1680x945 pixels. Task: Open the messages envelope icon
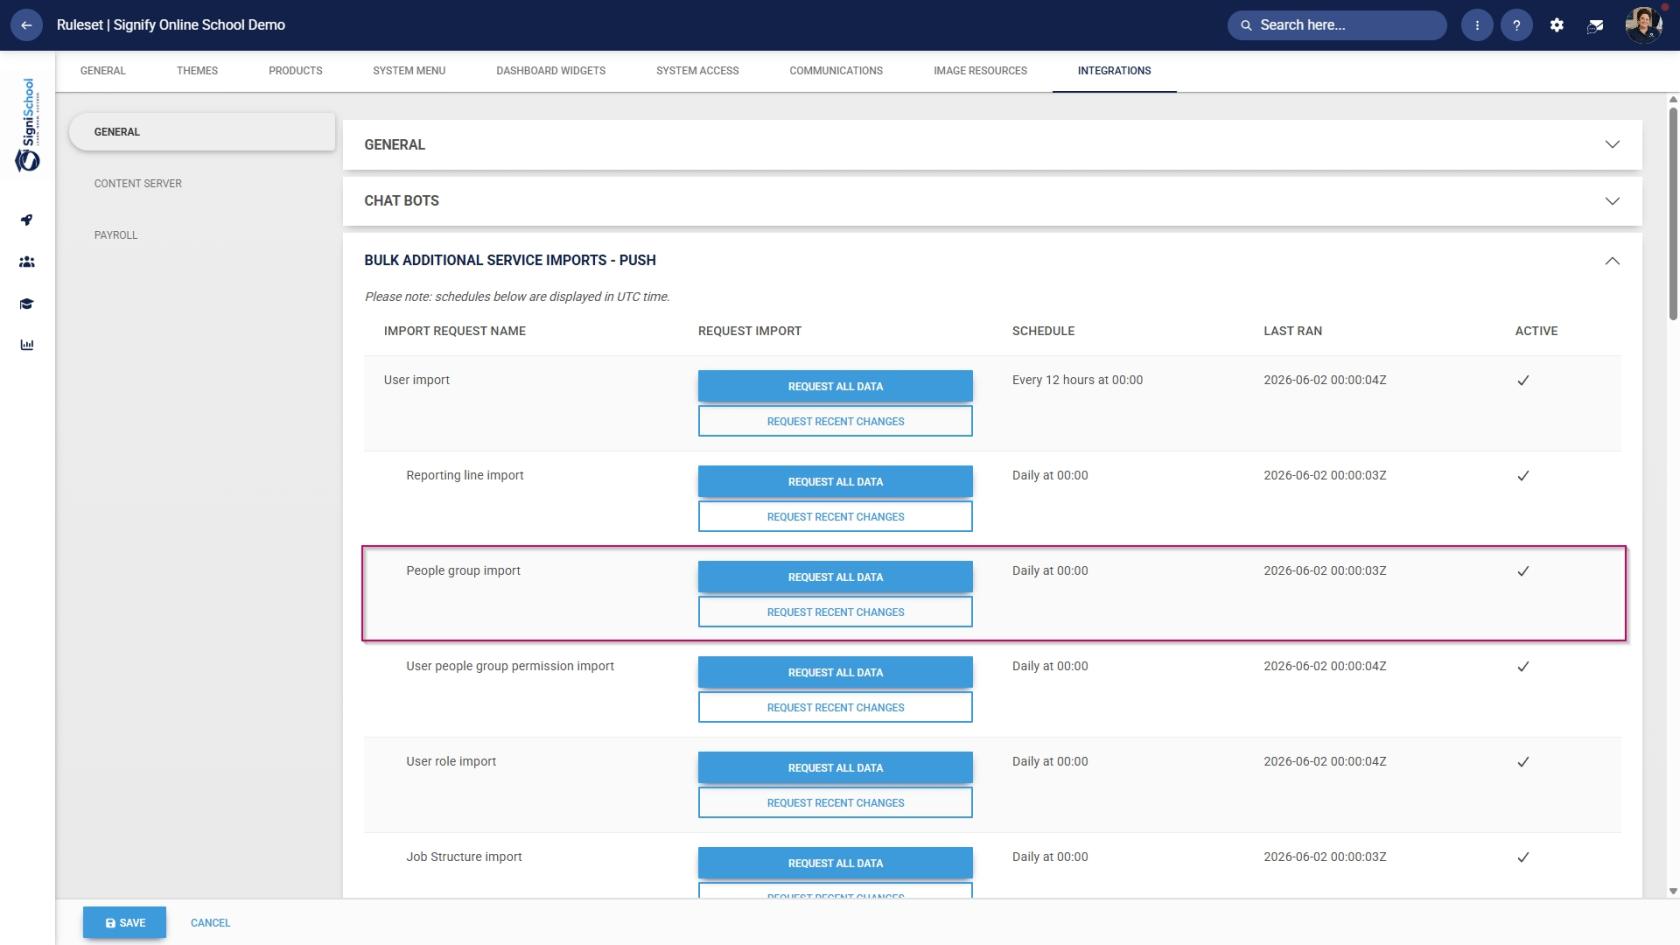(1595, 25)
